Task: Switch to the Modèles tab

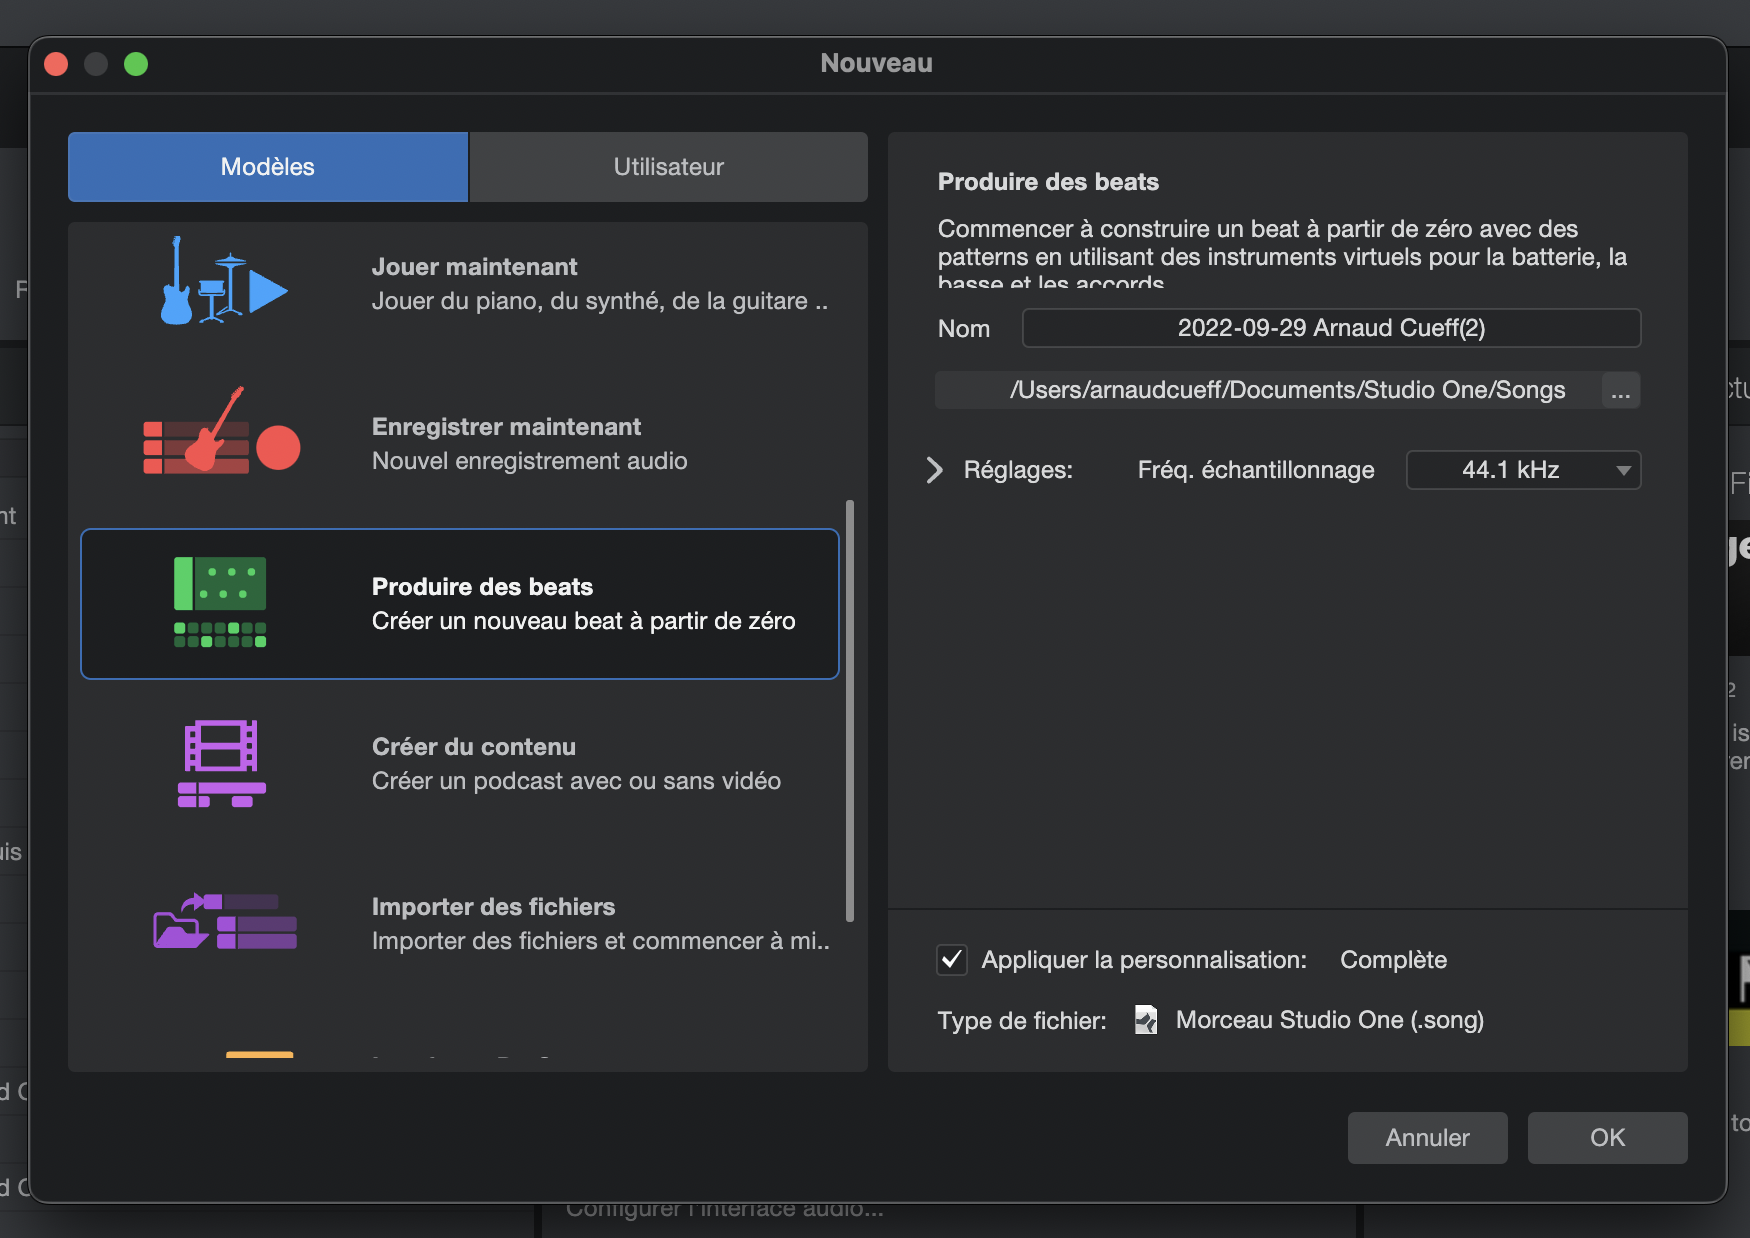Action: point(268,167)
